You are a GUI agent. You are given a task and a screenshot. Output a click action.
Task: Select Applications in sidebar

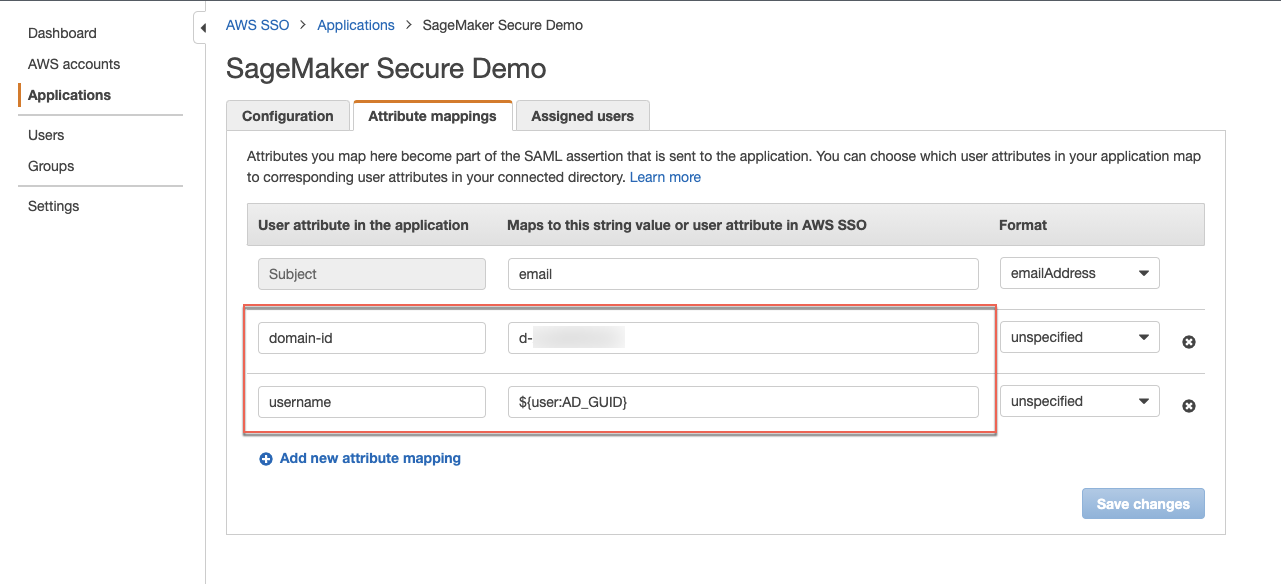pyautogui.click(x=69, y=95)
